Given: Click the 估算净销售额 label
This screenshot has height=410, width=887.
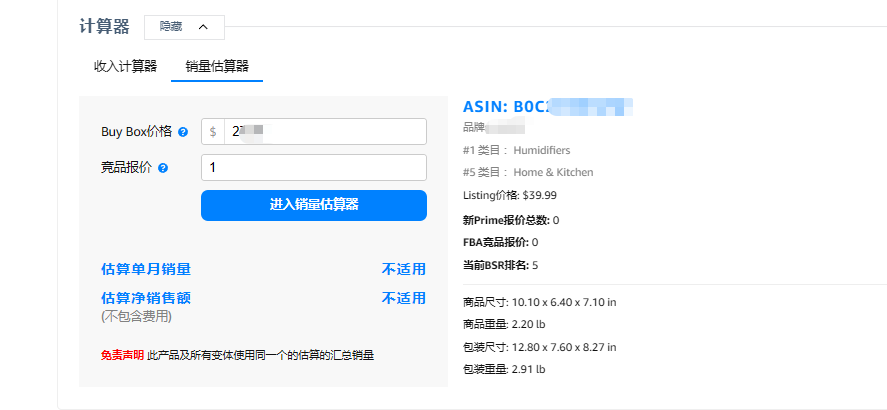Looking at the screenshot, I should point(146,298).
